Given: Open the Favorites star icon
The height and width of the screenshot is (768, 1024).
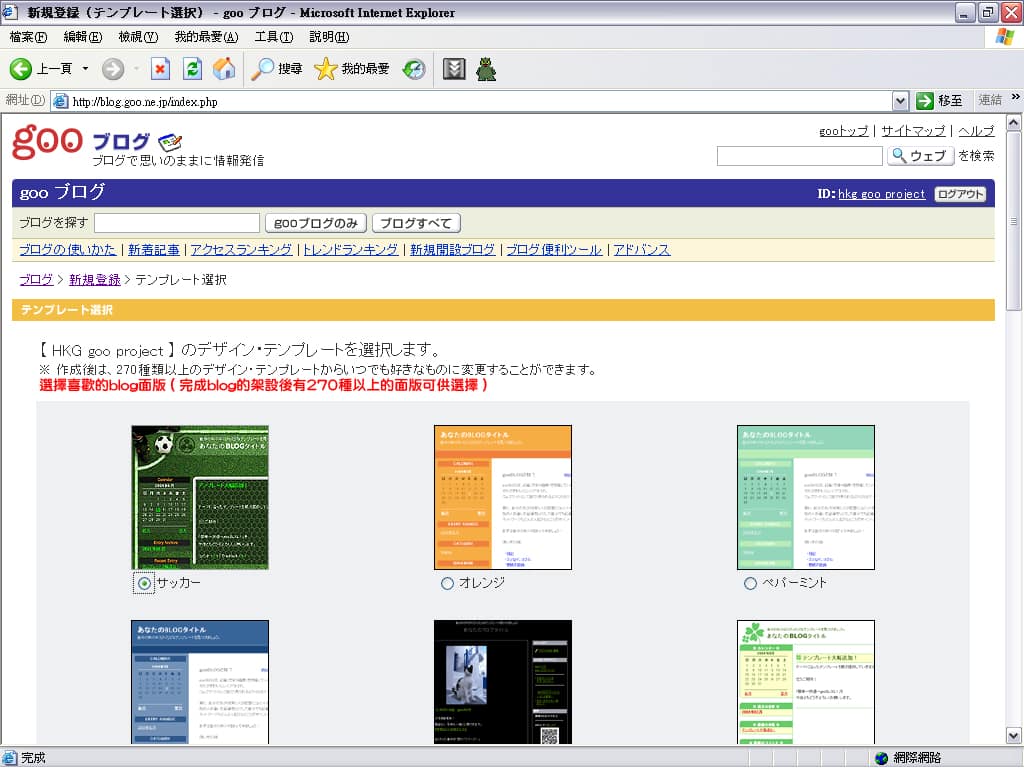Looking at the screenshot, I should pyautogui.click(x=326, y=69).
